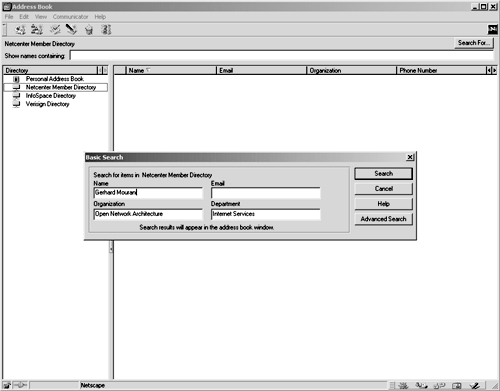Open the View menu
This screenshot has width=500, height=391.
pyautogui.click(x=41, y=17)
